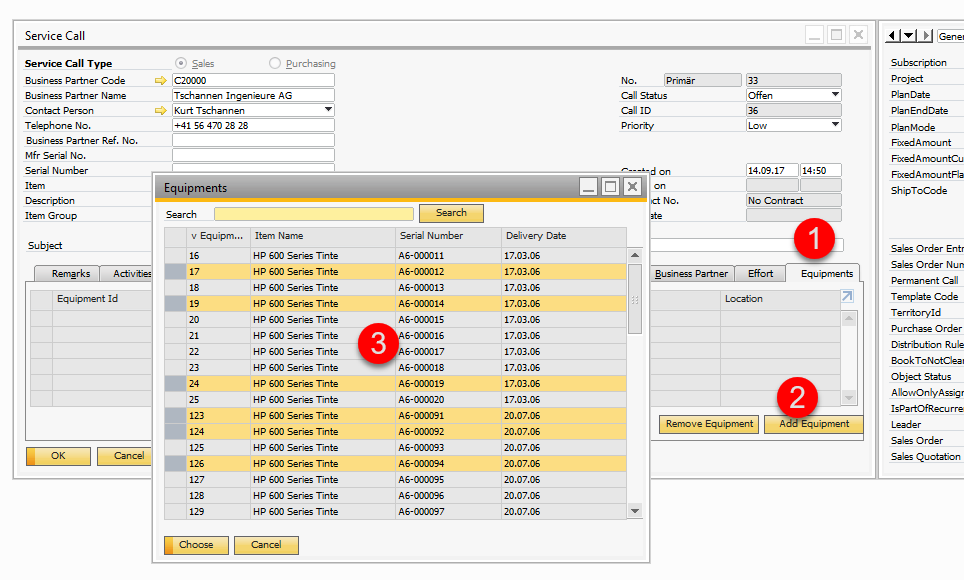The image size is (964, 580).
Task: Select row header of equipment 16
Action: tap(175, 255)
